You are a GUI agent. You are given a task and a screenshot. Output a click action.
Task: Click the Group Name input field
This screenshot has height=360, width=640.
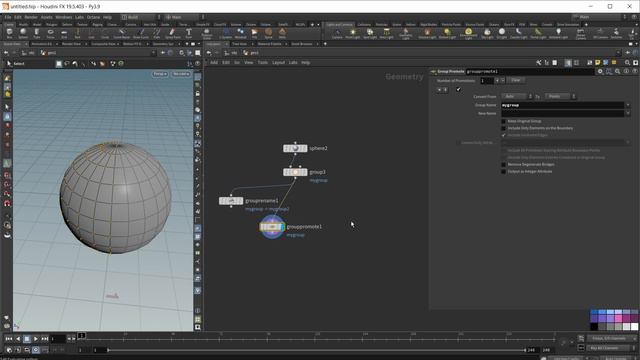[563, 105]
